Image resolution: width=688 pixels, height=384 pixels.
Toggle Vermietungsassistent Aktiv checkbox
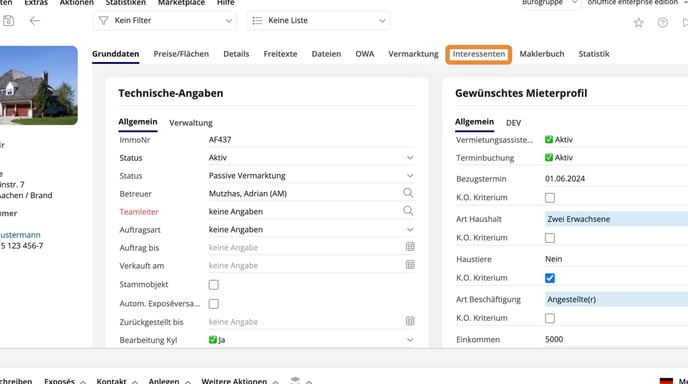click(x=549, y=140)
